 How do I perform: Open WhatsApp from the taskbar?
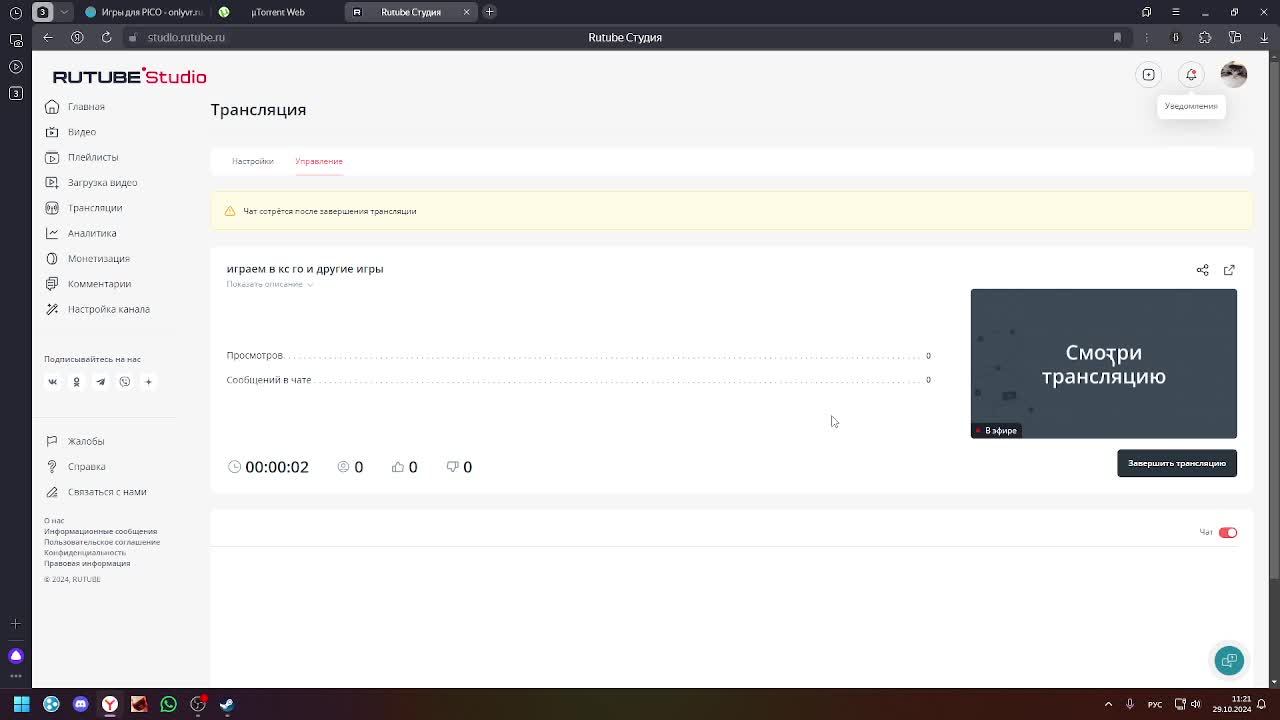coord(168,704)
